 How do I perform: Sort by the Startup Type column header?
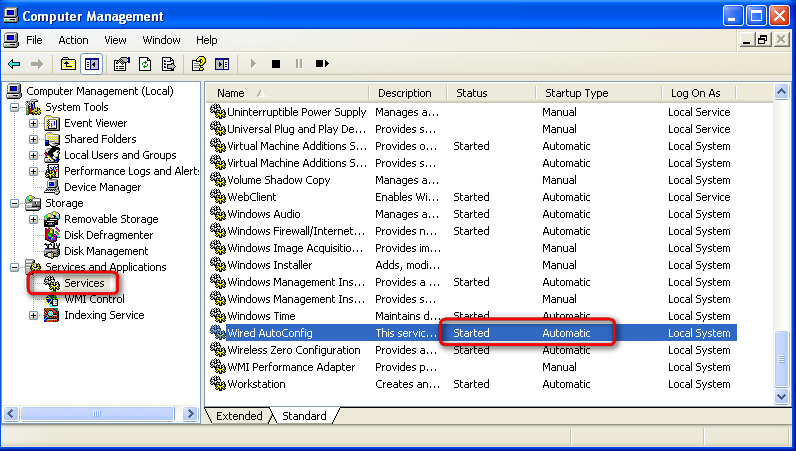[576, 93]
